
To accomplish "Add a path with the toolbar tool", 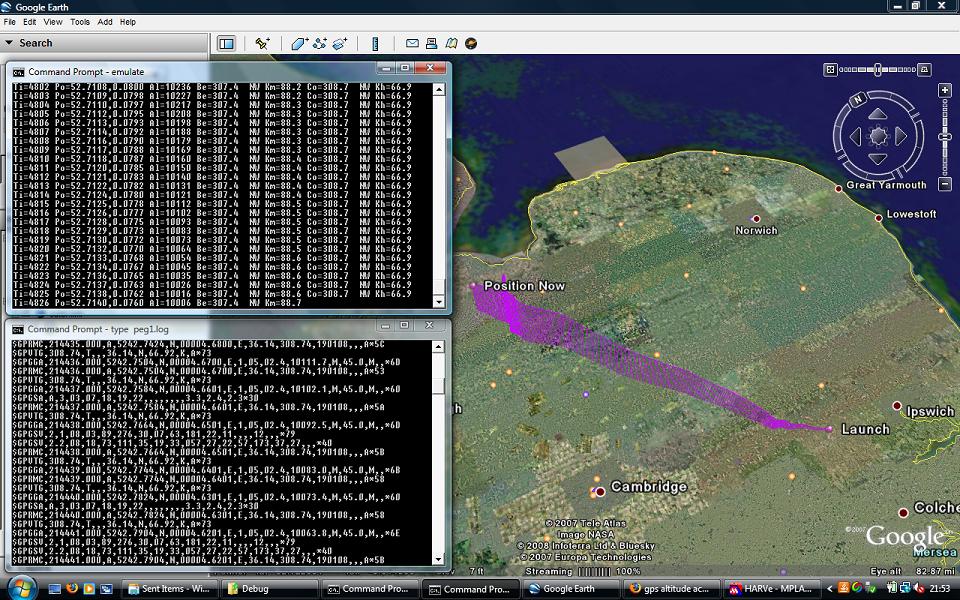I will click(x=320, y=43).
